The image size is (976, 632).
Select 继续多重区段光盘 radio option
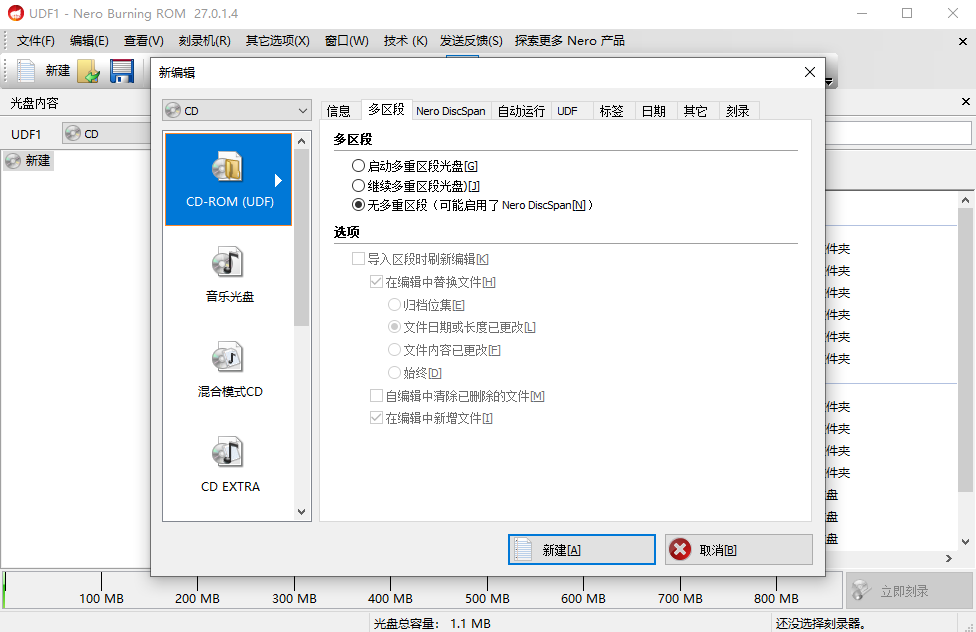(359, 186)
